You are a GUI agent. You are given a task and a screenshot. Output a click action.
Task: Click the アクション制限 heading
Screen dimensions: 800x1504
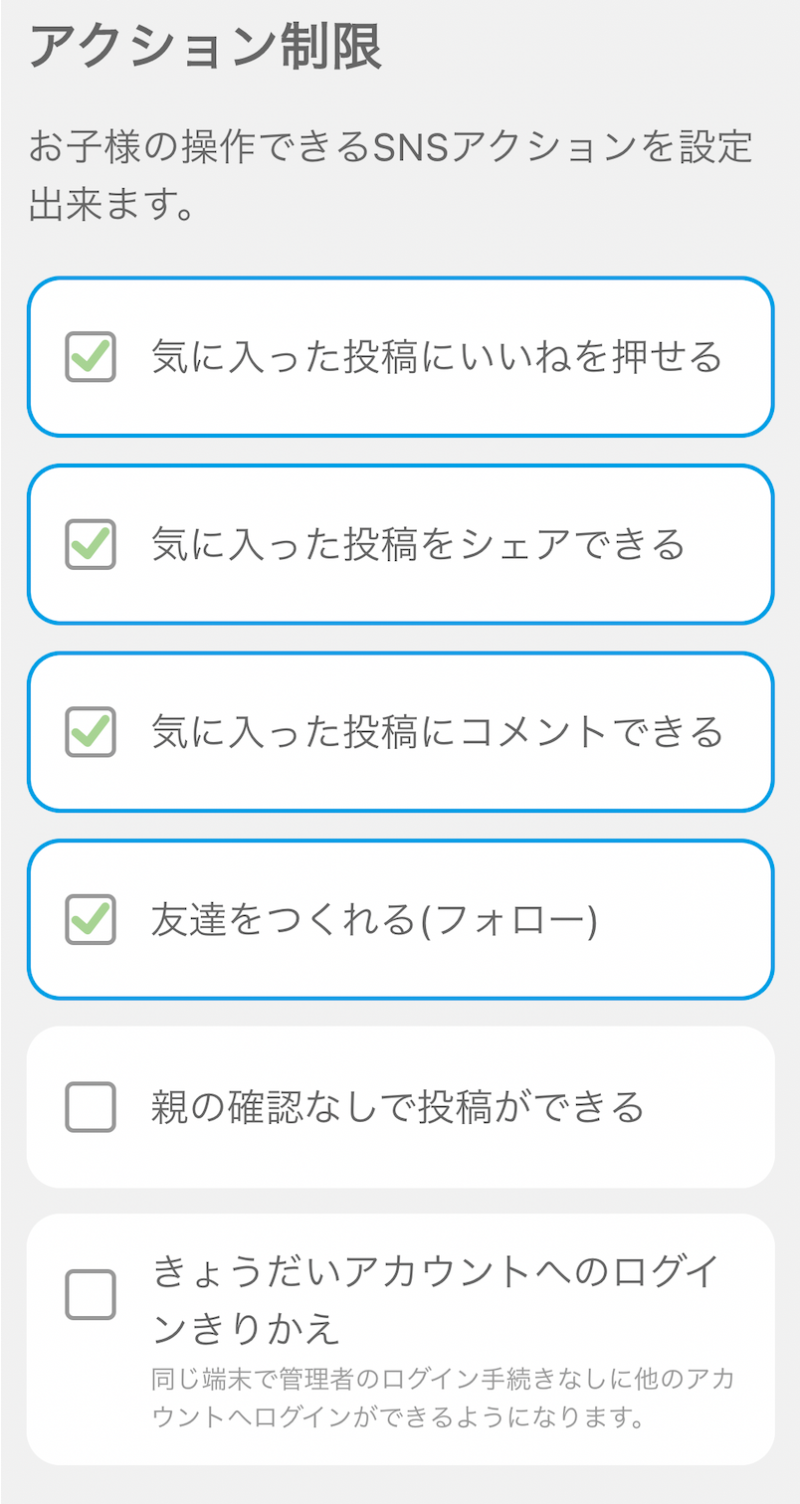click(205, 49)
